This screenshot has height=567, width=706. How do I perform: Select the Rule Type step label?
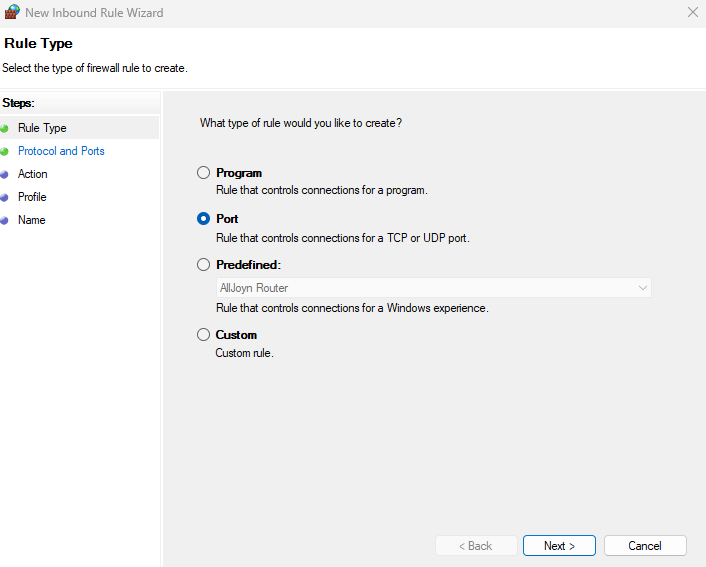point(42,128)
